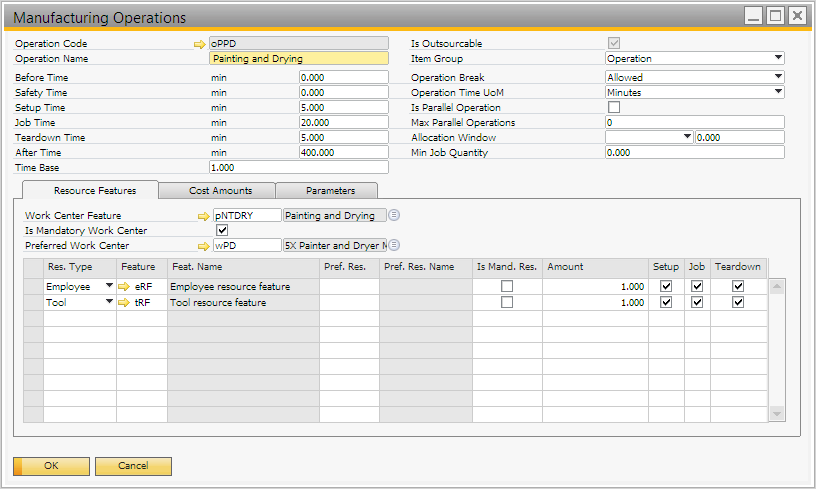
Task: Open details icon beside Painting and Drying feature
Action: tap(394, 215)
